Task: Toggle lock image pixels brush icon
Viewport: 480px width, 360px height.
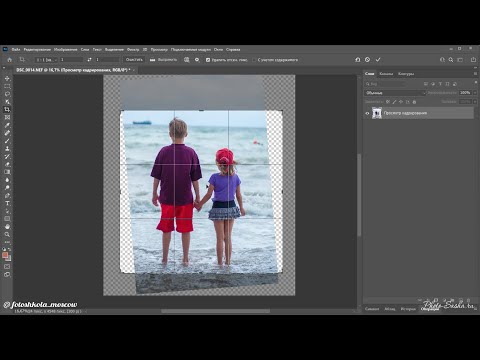Action: 394,102
